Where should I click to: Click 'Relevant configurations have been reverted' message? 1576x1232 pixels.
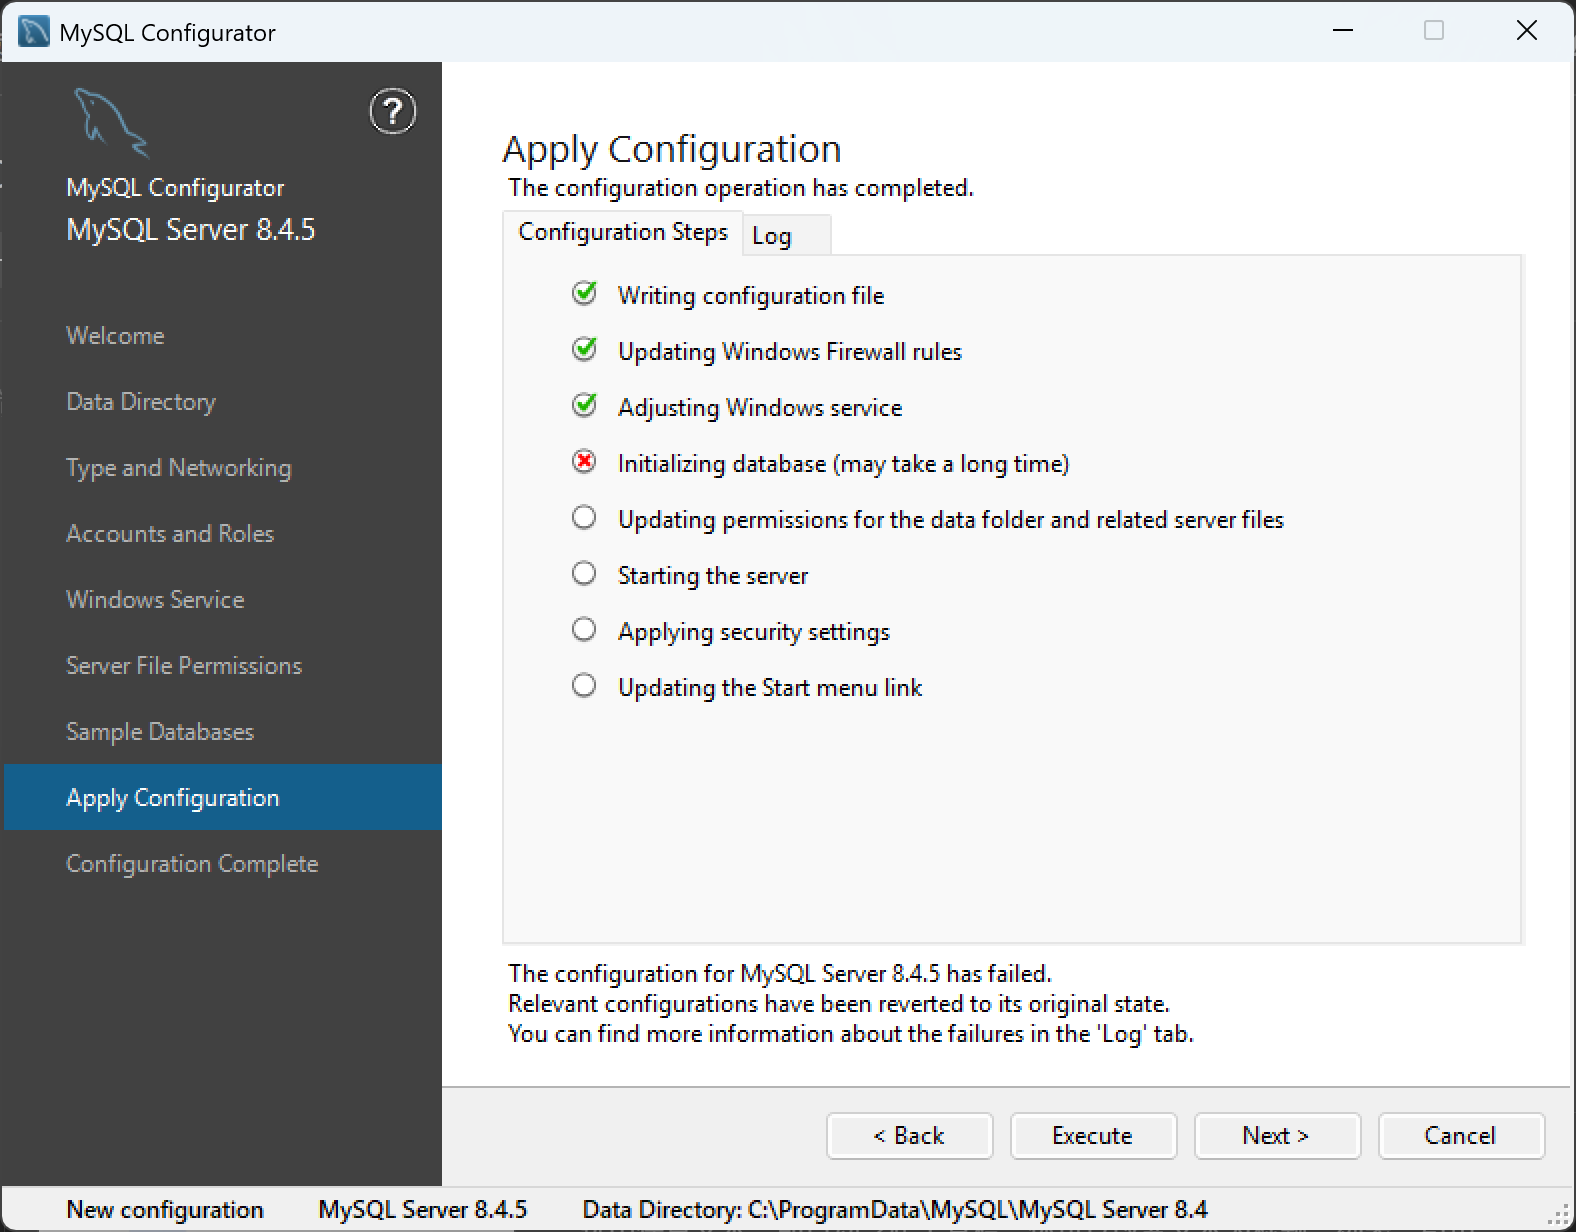point(839,1004)
